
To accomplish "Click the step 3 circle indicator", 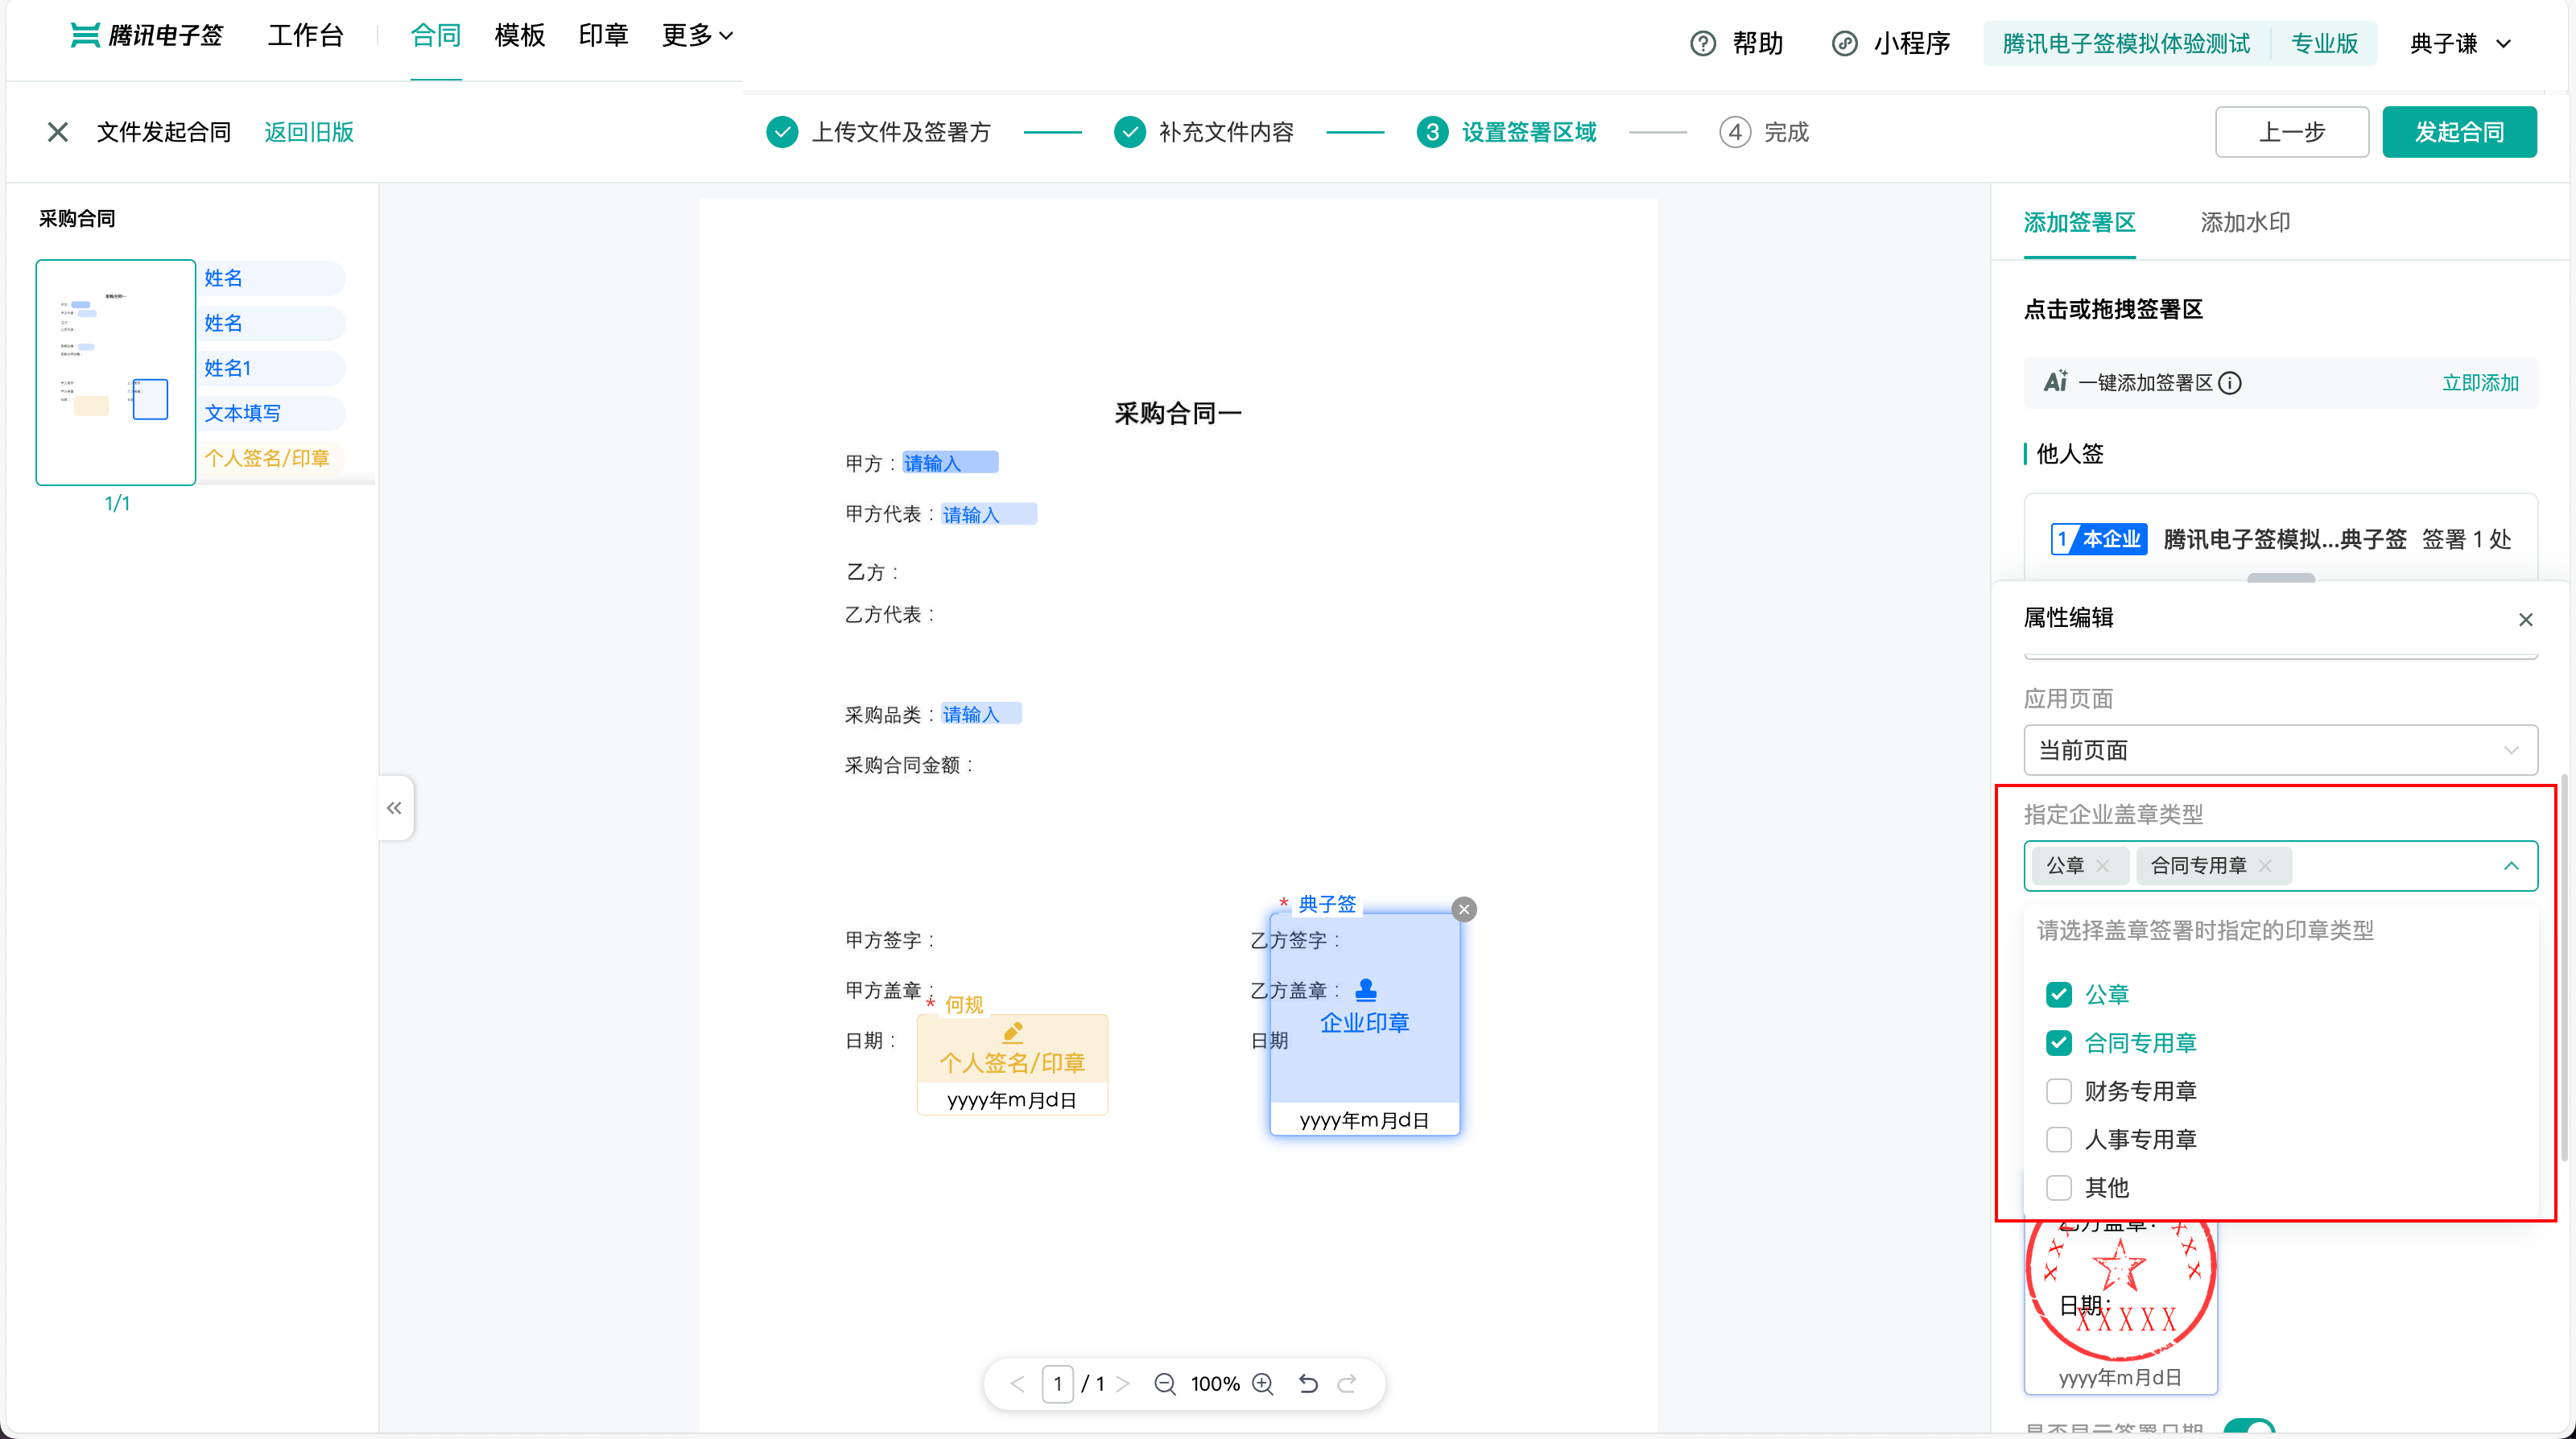I will coord(1432,132).
